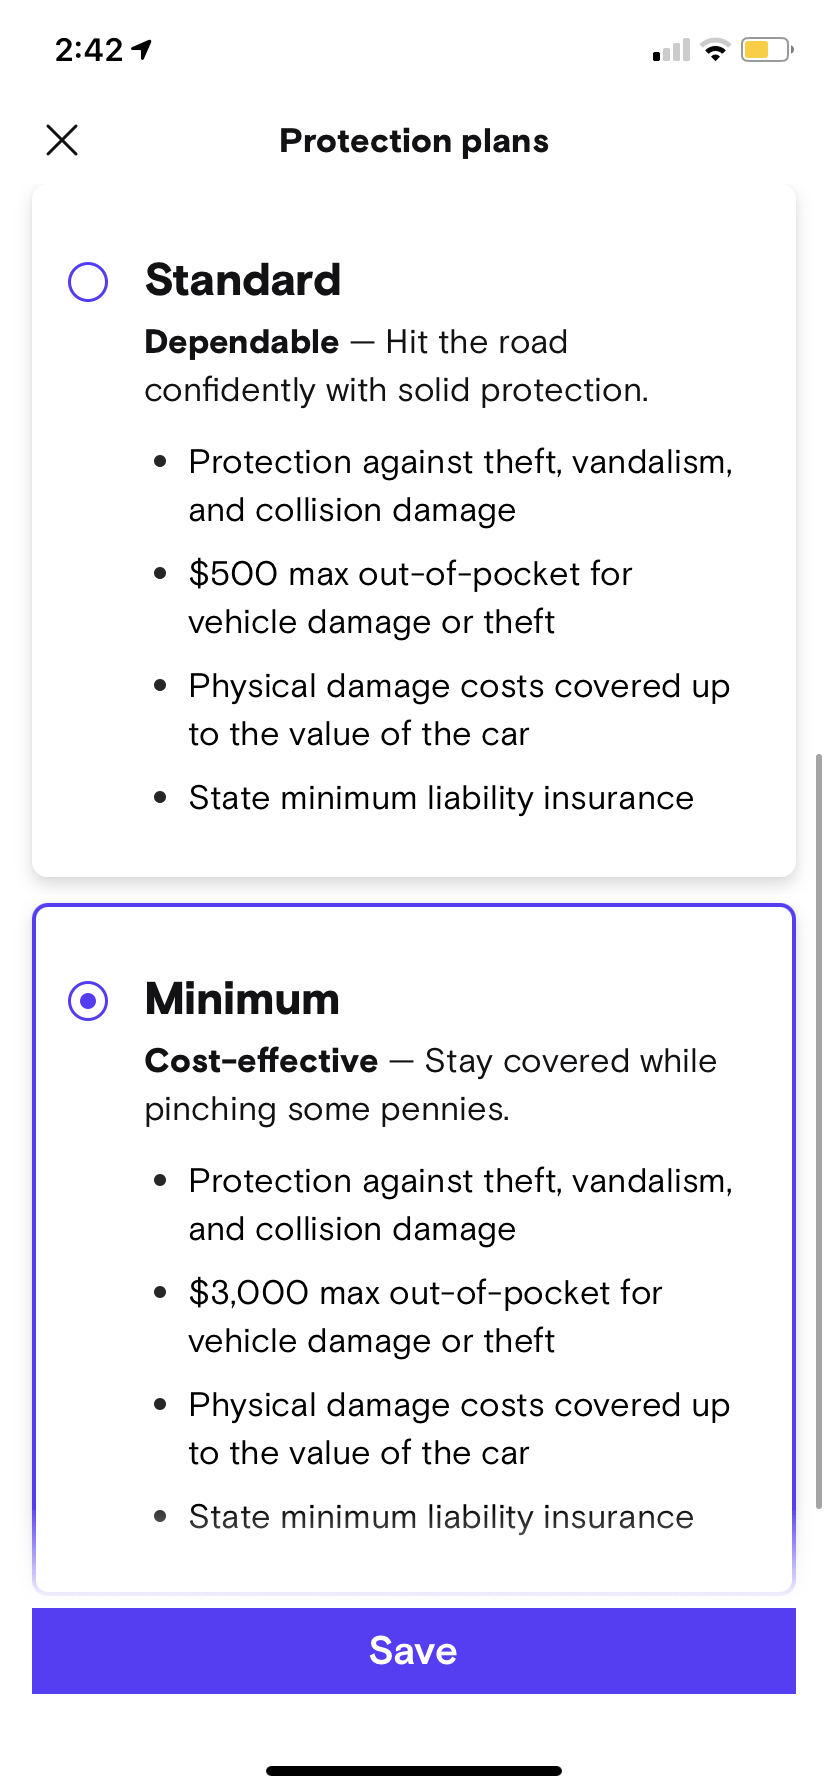Select the Standard plan radio button
This screenshot has width=828, height=1792.
click(x=88, y=282)
